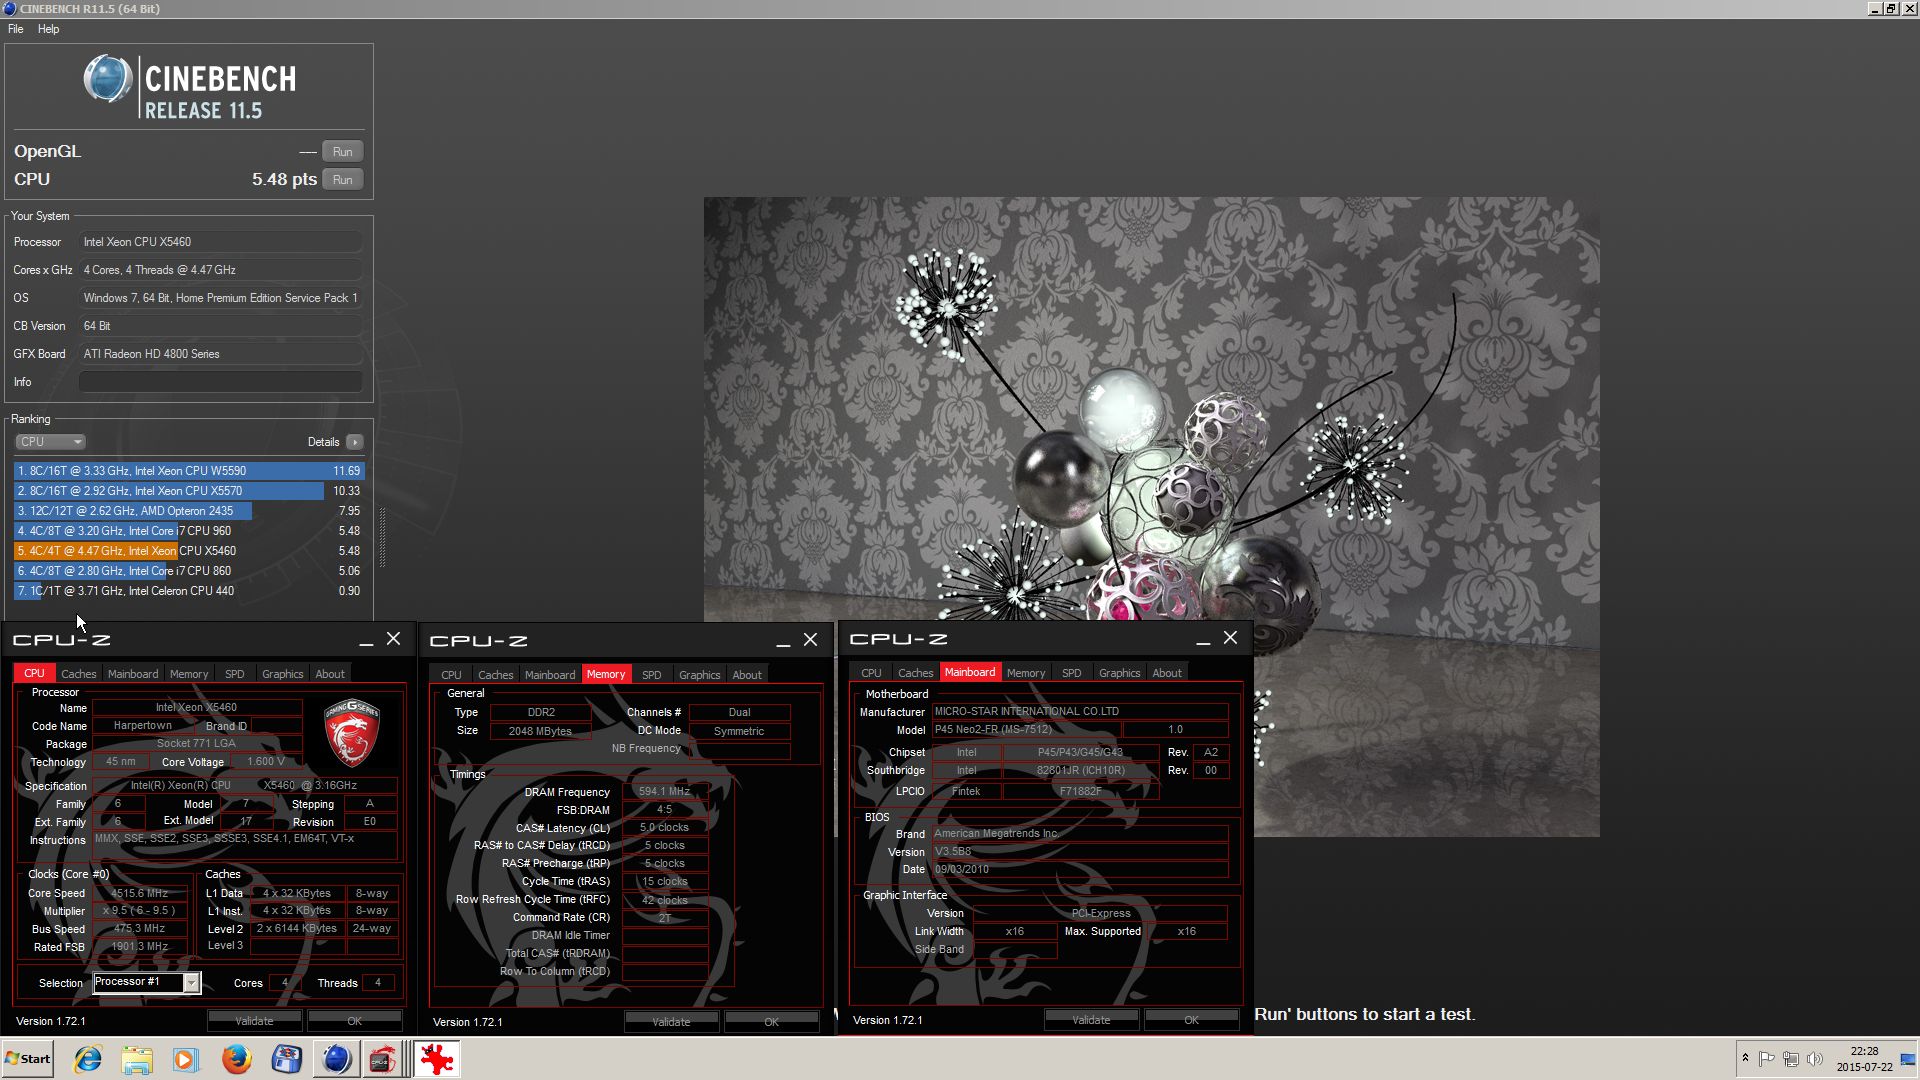Grab the ranking panel vertical resize grip
Viewport: 1920px width, 1080px height.
tap(382, 537)
